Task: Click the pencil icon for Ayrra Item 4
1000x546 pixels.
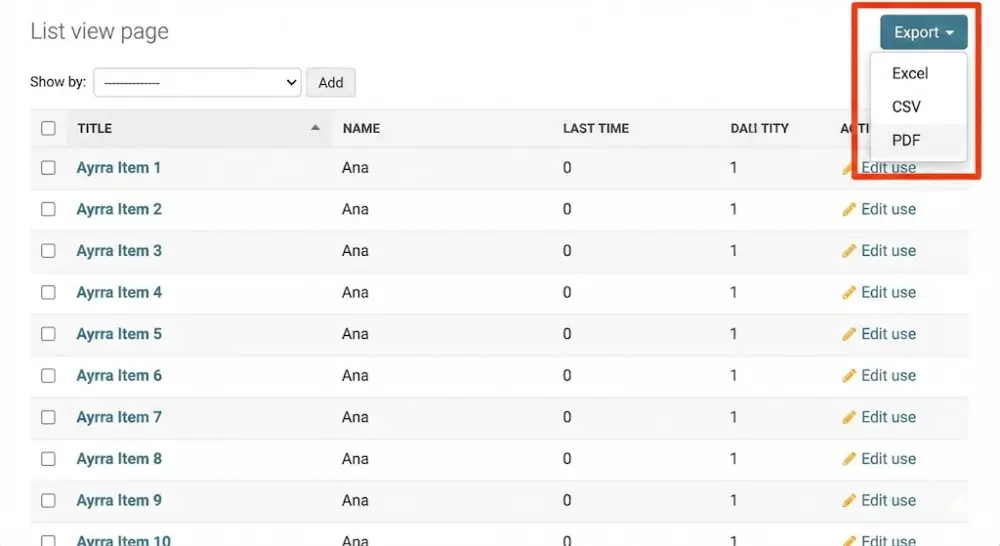Action: (x=849, y=293)
